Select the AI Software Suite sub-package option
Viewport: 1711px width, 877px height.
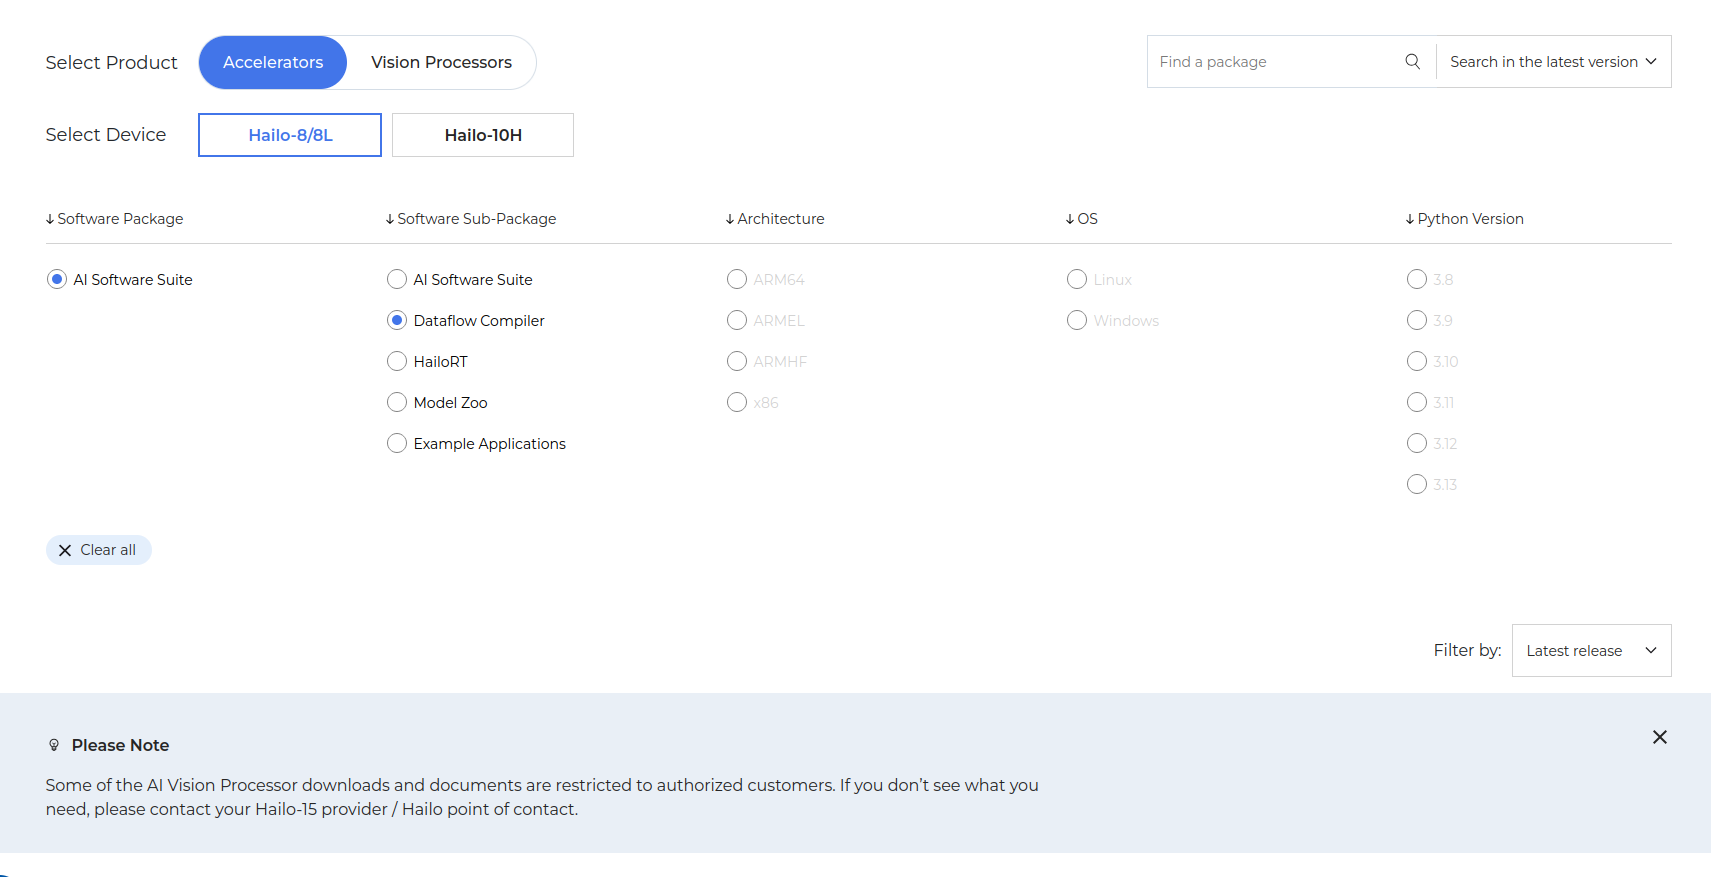[x=397, y=279]
